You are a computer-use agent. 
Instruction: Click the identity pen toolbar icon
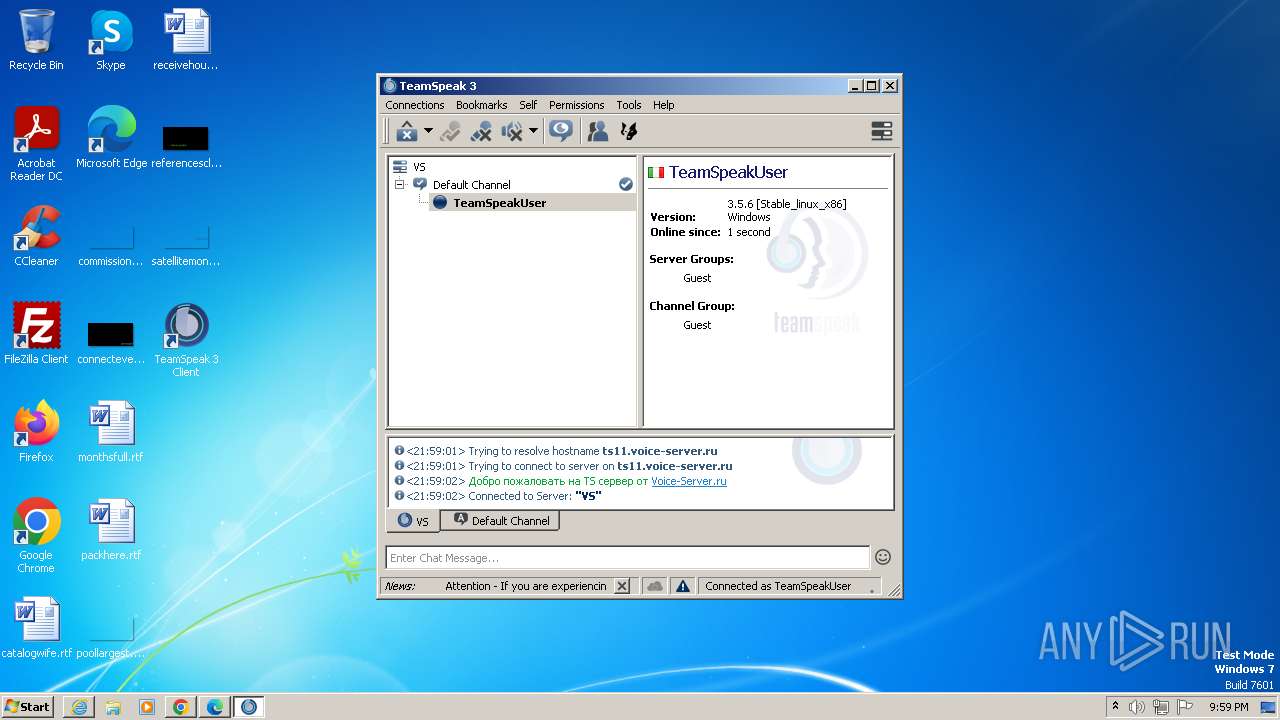tap(629, 131)
